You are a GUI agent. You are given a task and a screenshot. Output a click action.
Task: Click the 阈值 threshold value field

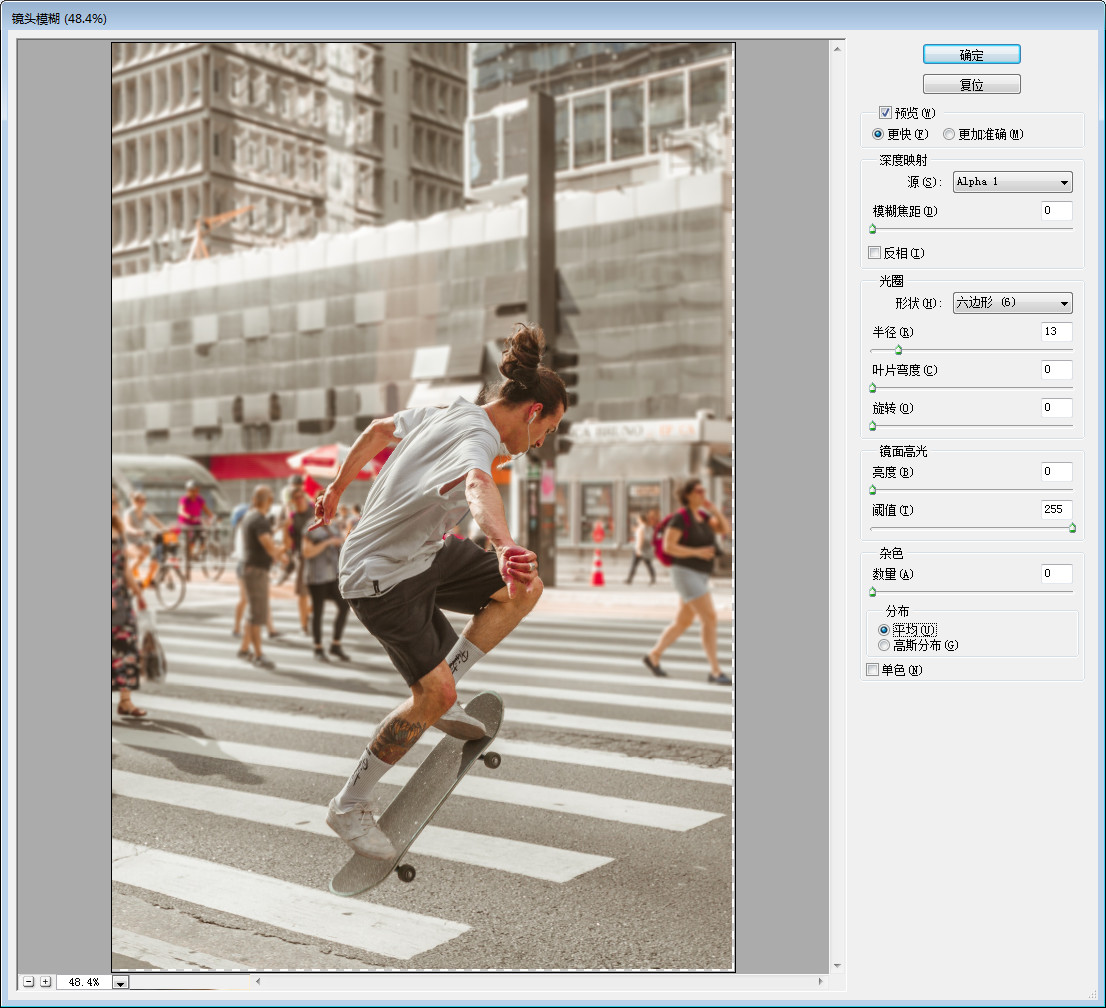[x=1057, y=509]
